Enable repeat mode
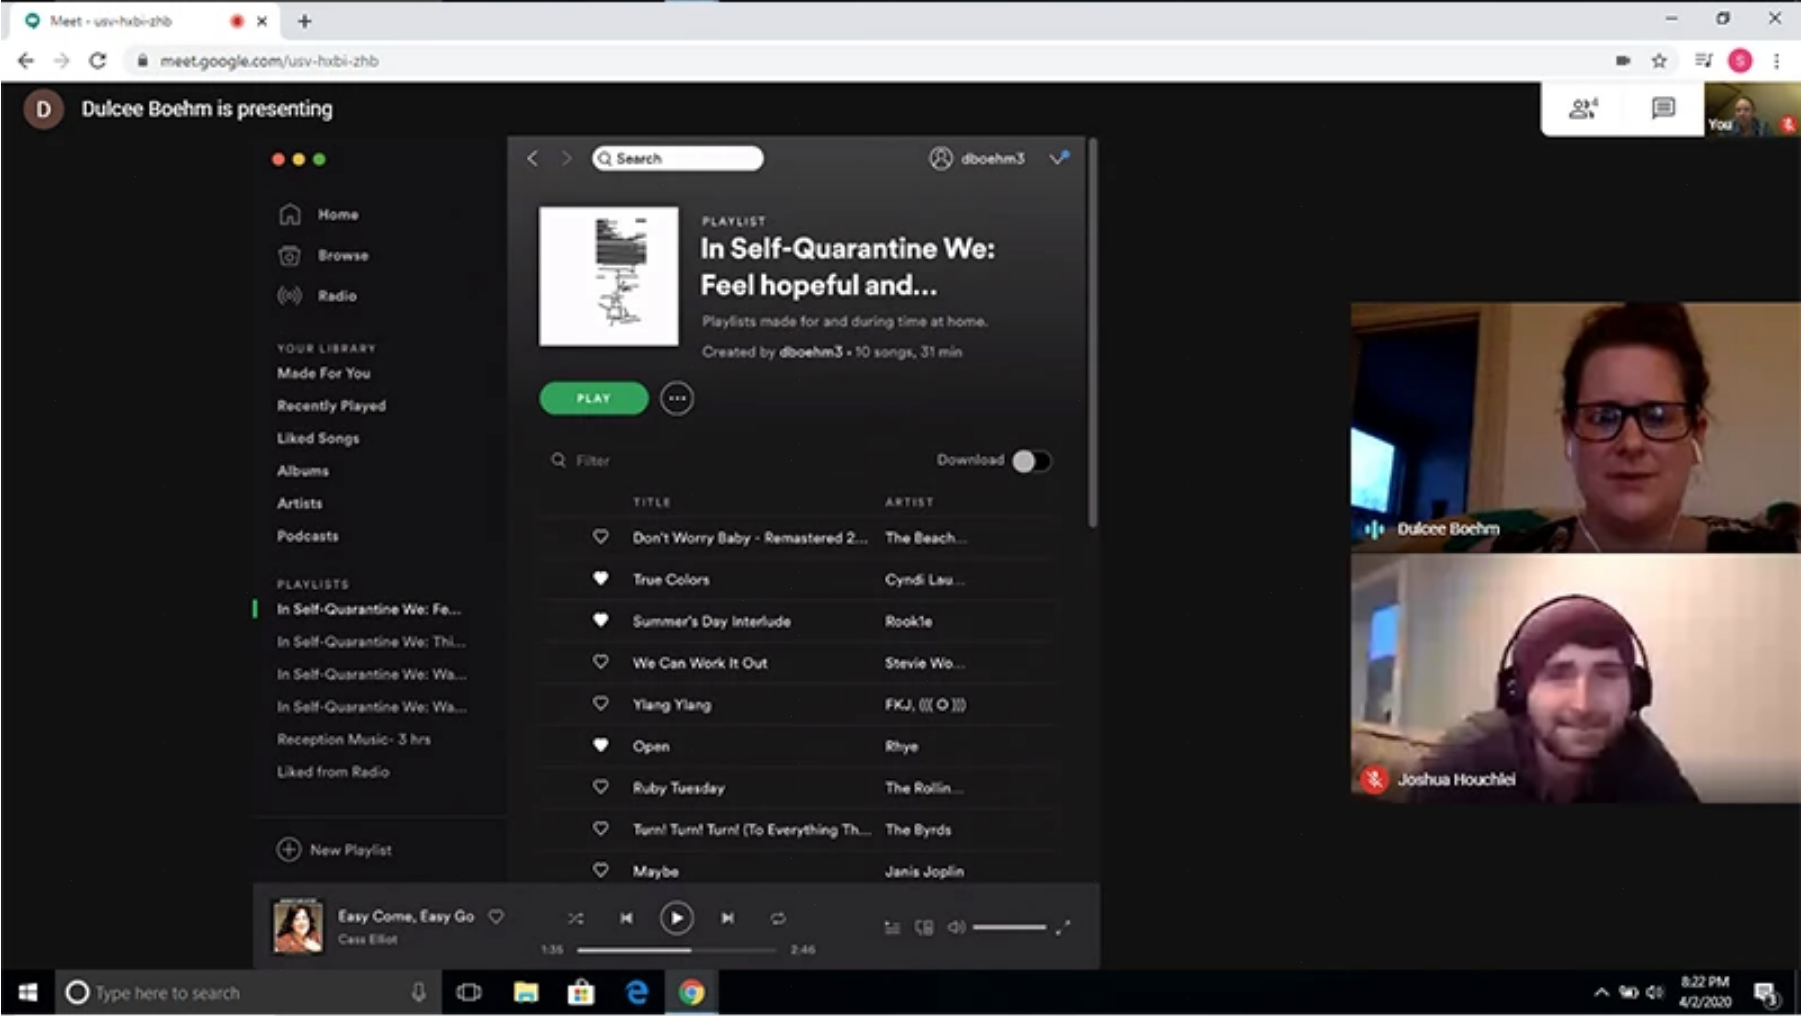 click(x=778, y=918)
